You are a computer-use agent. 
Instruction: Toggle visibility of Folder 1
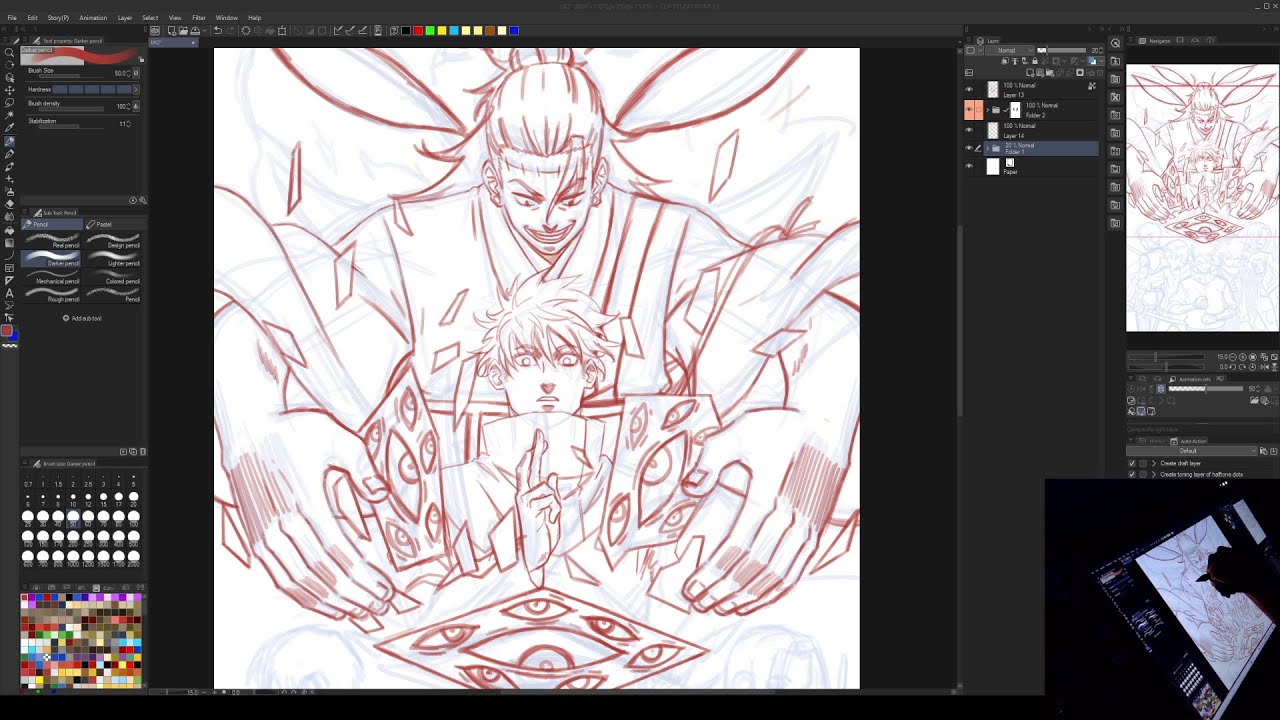[x=968, y=148]
